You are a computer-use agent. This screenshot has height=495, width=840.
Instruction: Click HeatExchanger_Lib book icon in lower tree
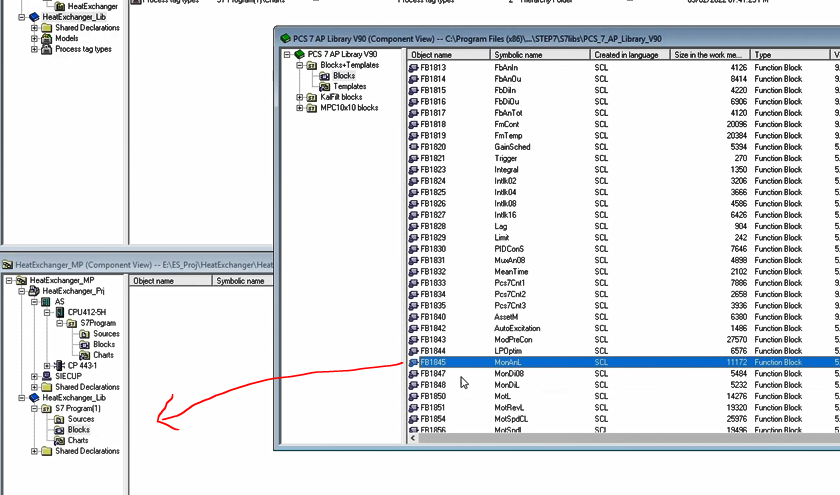pos(34,398)
